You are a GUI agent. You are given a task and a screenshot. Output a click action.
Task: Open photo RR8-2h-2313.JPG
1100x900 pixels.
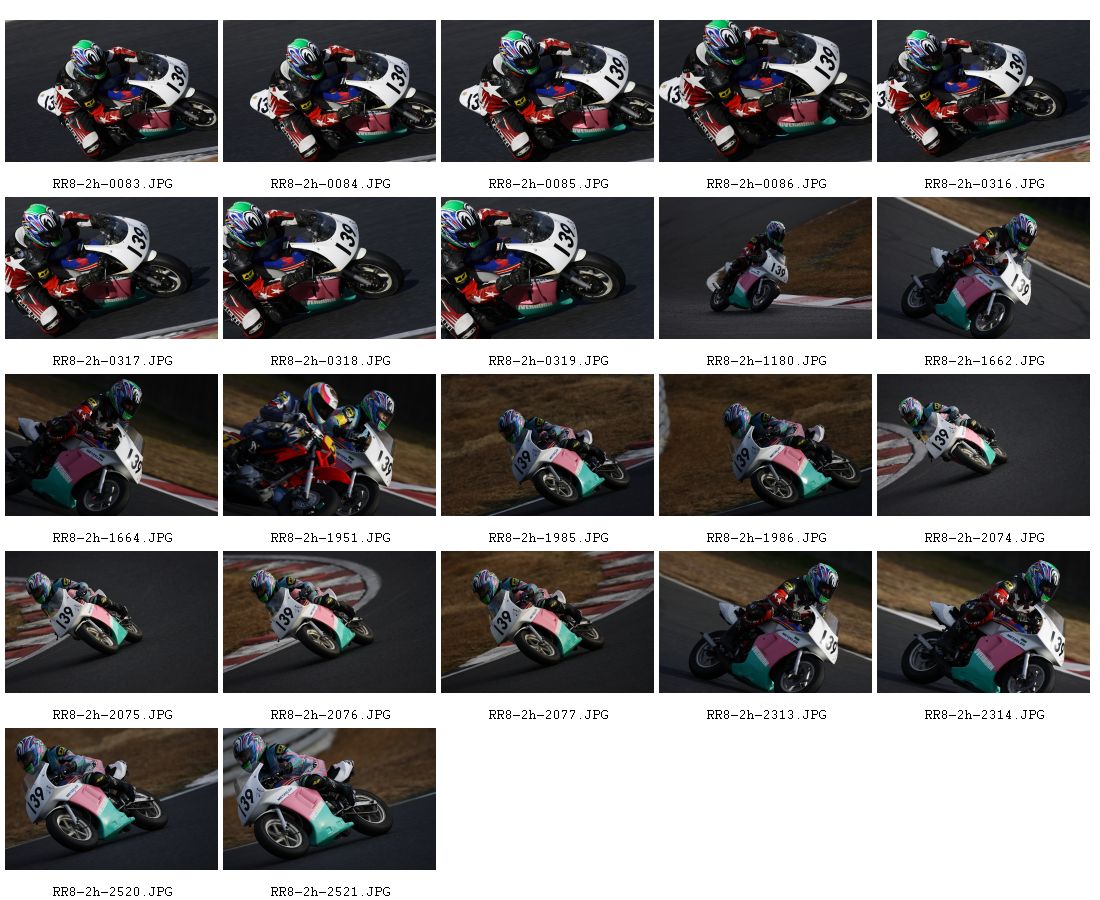(x=765, y=622)
